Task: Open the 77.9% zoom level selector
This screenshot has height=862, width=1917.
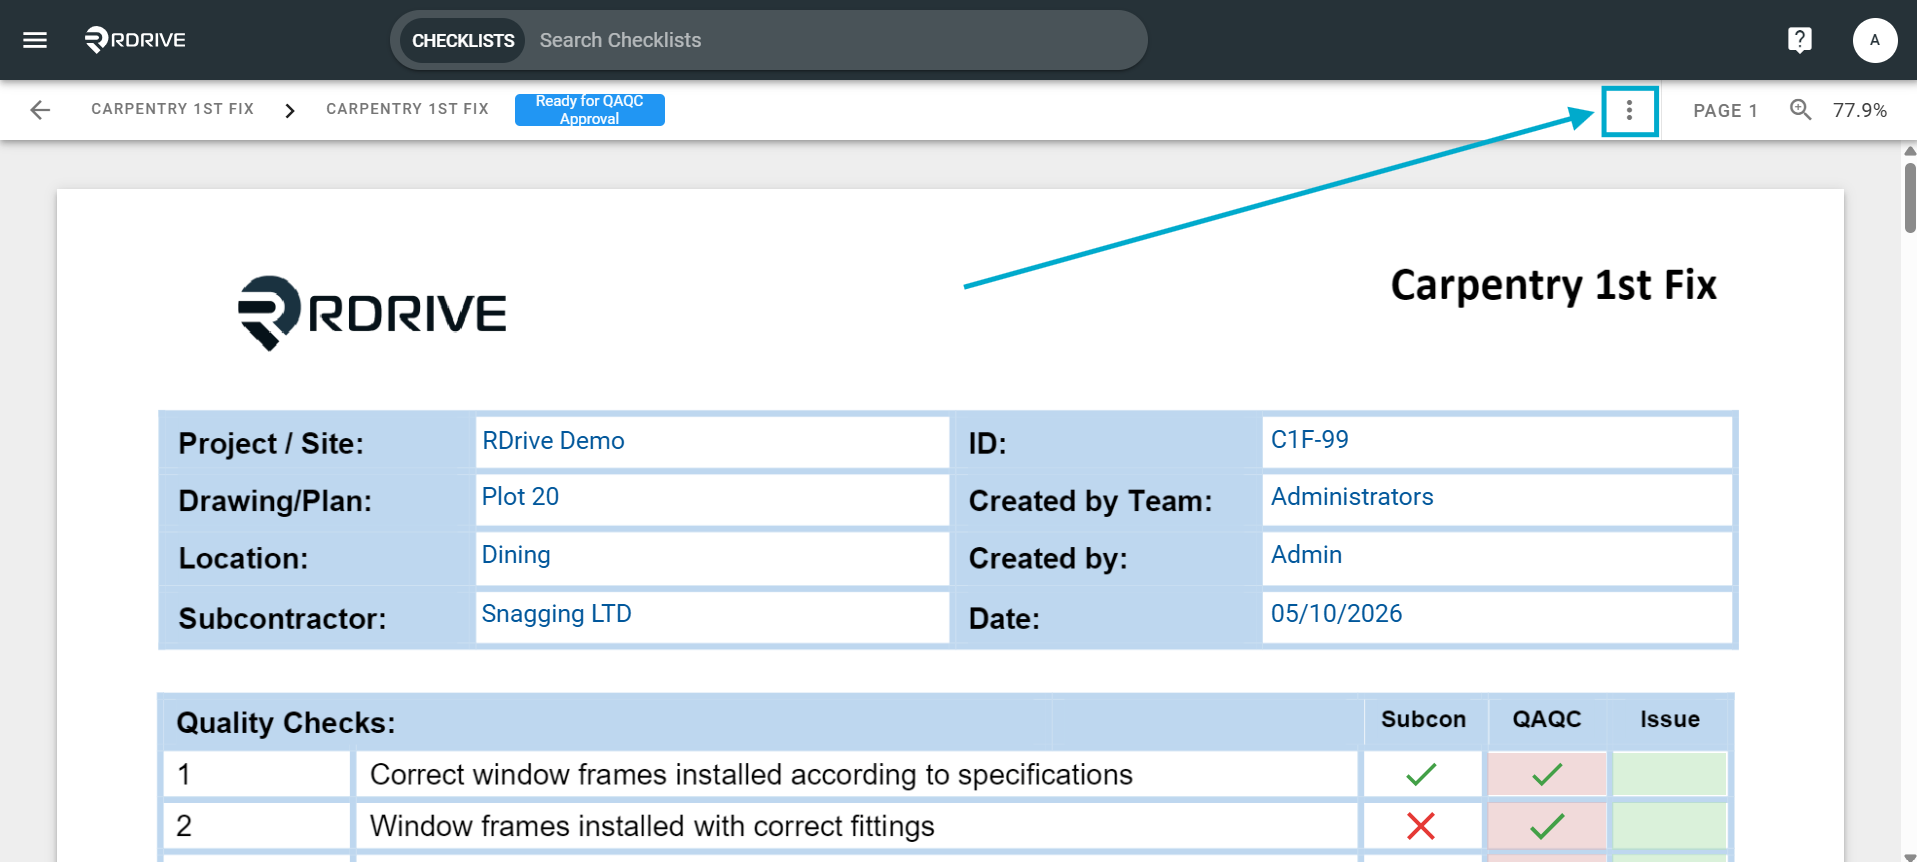Action: click(1859, 110)
